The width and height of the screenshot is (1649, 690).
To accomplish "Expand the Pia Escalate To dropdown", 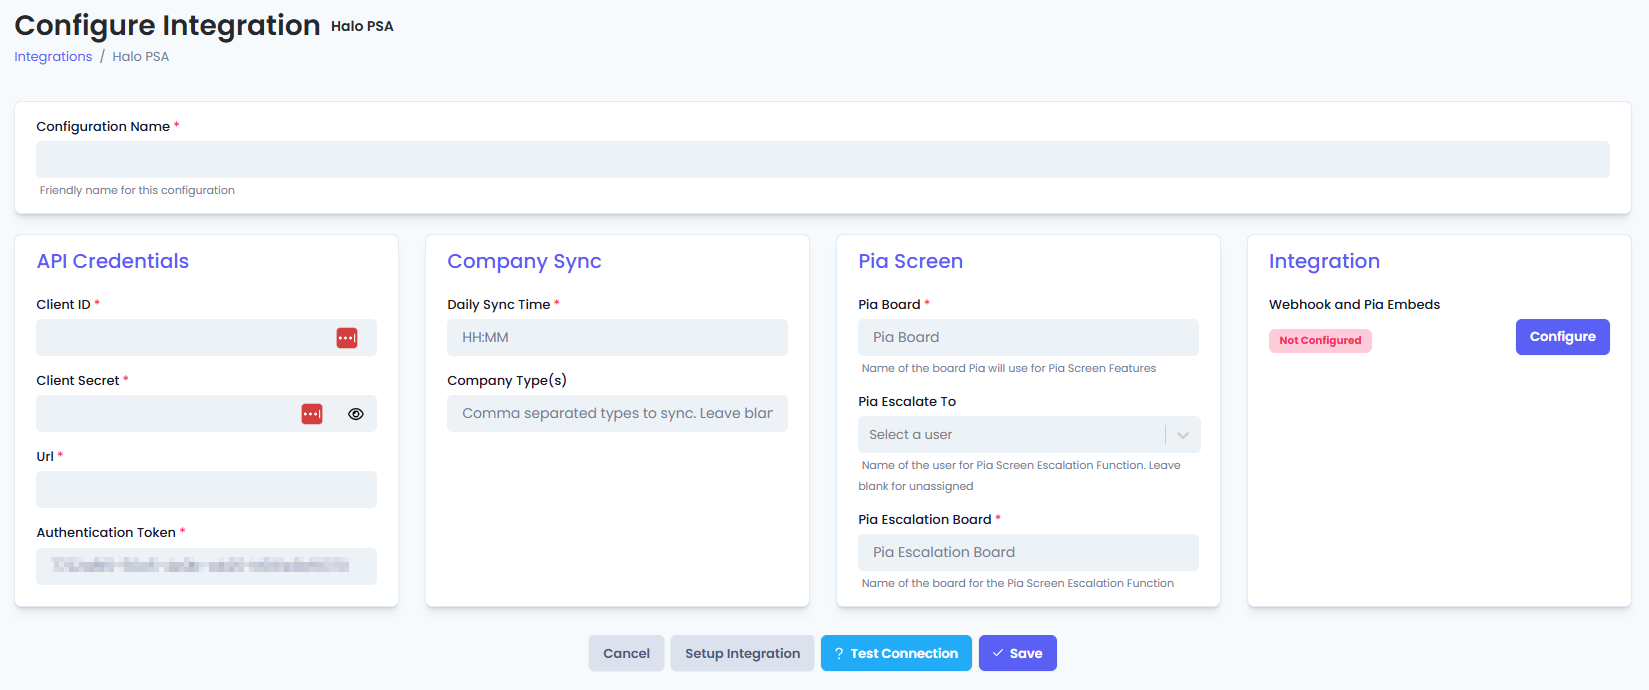I will [1183, 435].
